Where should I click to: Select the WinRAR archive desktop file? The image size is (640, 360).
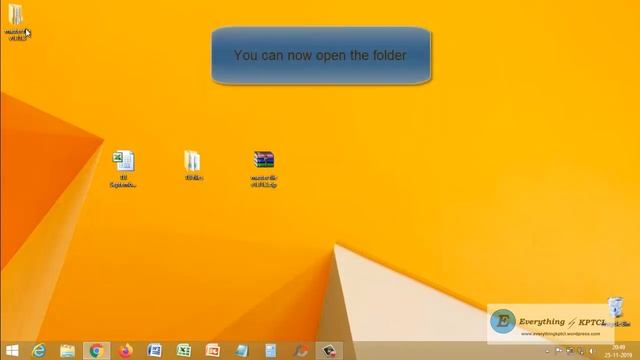[264, 160]
